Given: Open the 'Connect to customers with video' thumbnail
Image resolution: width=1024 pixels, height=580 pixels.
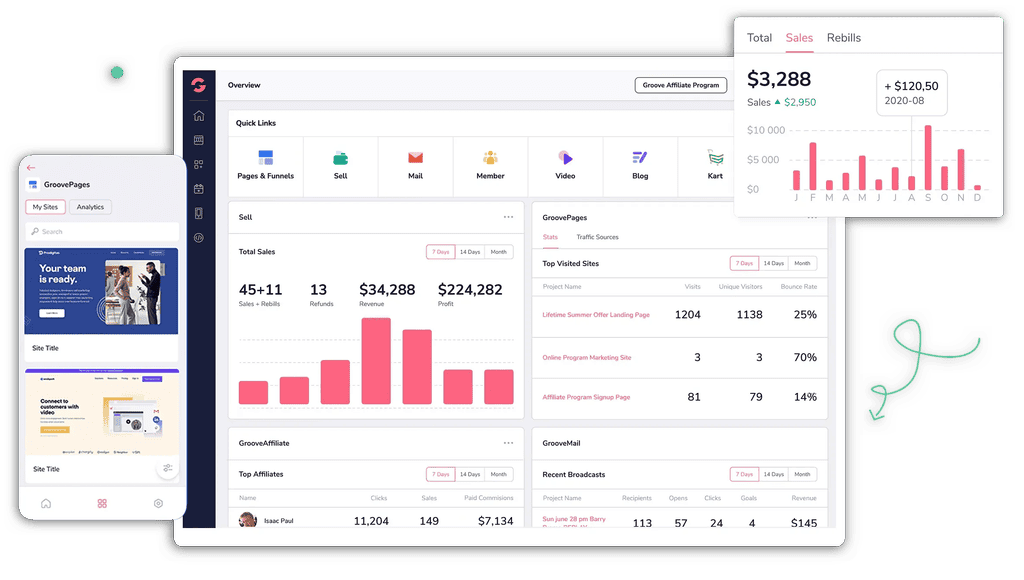Looking at the screenshot, I should pyautogui.click(x=102, y=412).
